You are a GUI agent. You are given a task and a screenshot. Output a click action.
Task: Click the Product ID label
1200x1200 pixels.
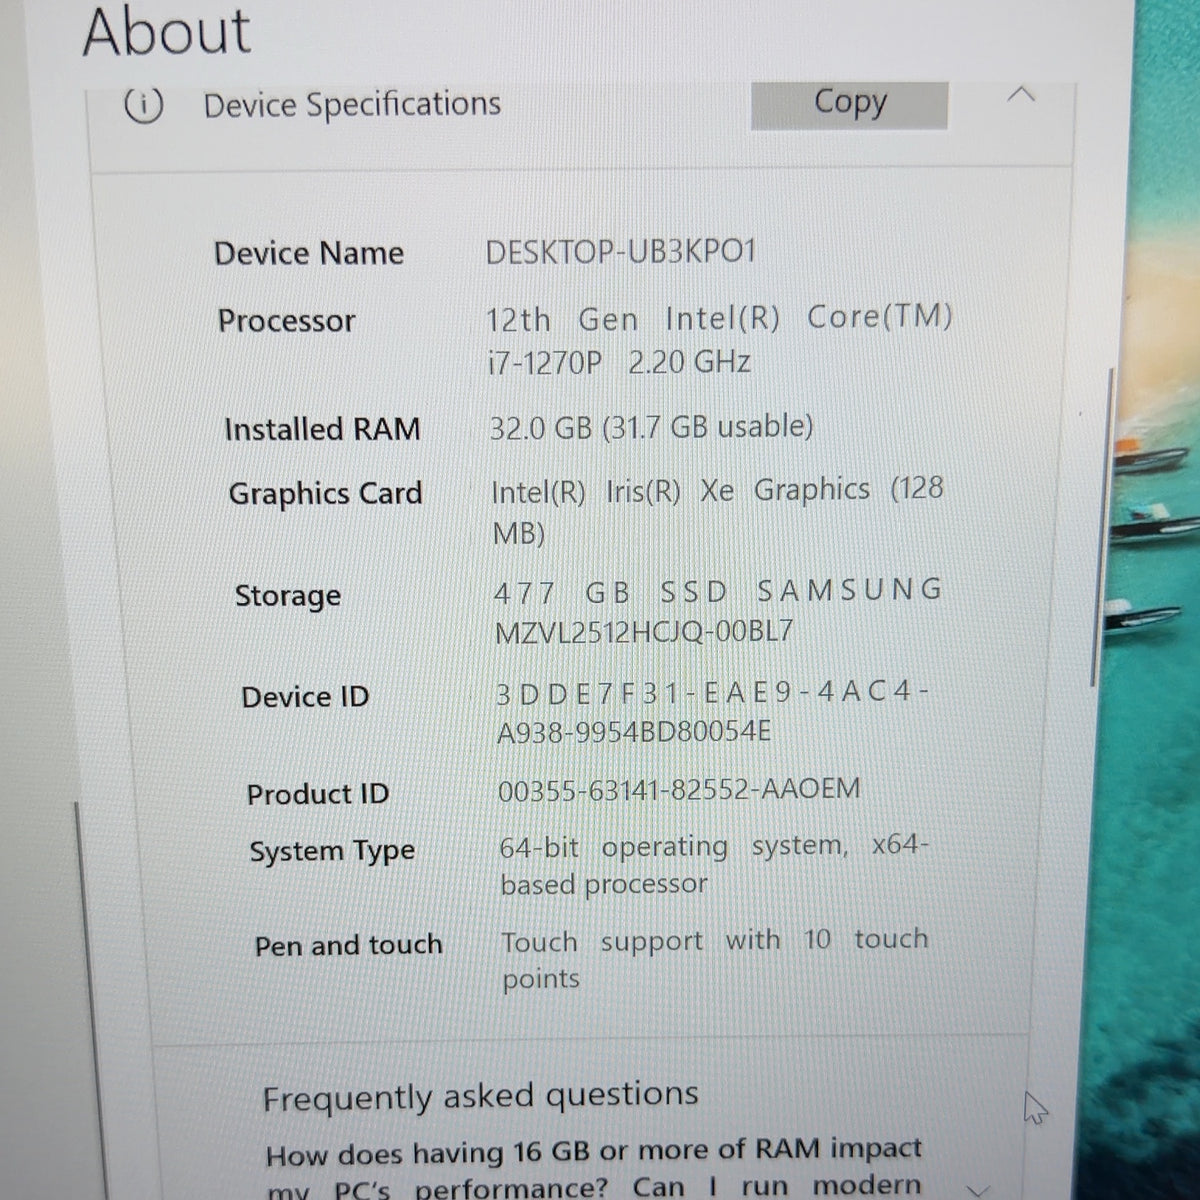(x=318, y=794)
